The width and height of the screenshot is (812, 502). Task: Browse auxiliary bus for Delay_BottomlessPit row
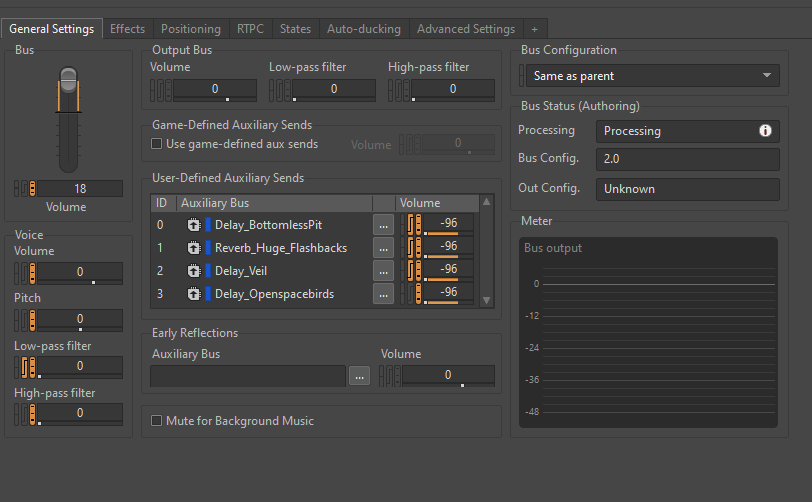point(383,225)
